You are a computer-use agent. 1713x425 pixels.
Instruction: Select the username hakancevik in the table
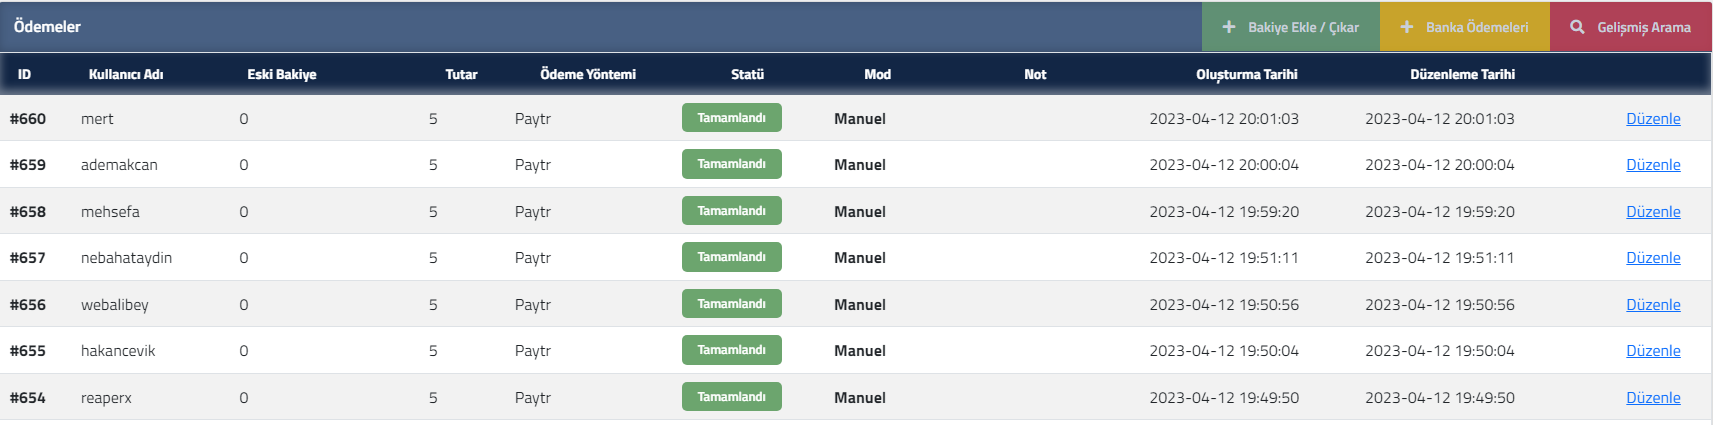(118, 351)
